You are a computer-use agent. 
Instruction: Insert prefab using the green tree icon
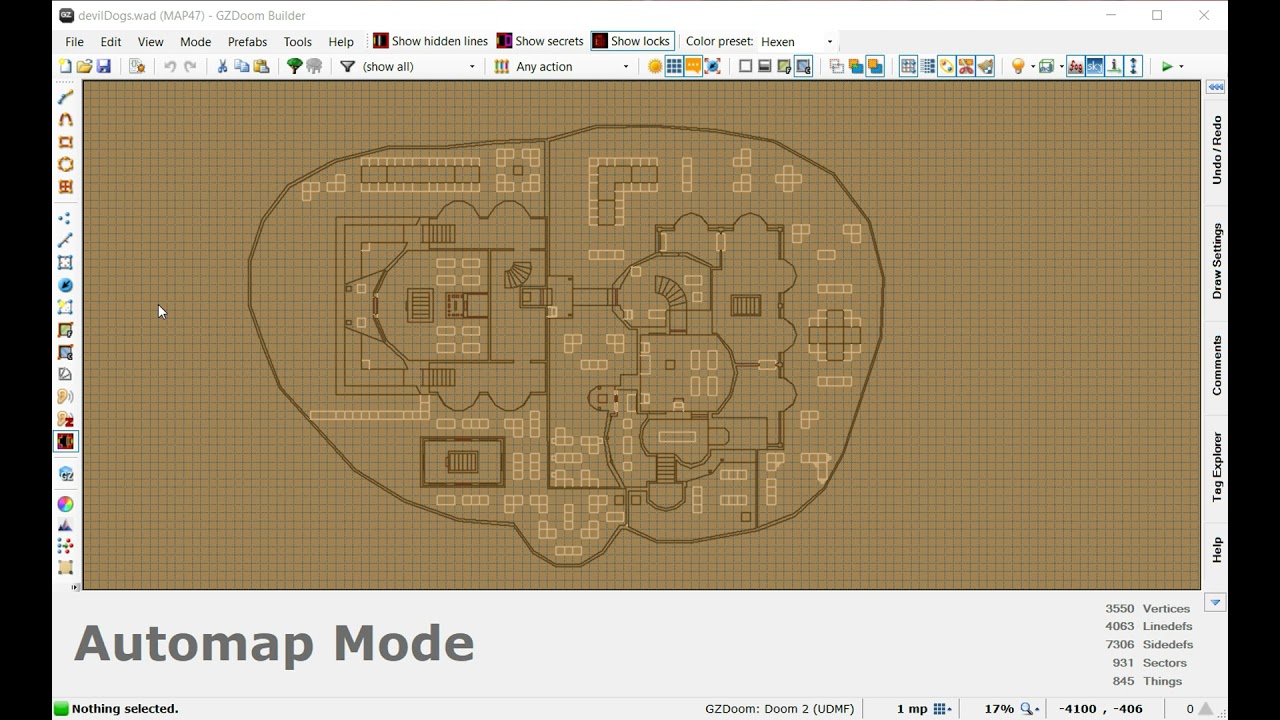click(x=294, y=66)
